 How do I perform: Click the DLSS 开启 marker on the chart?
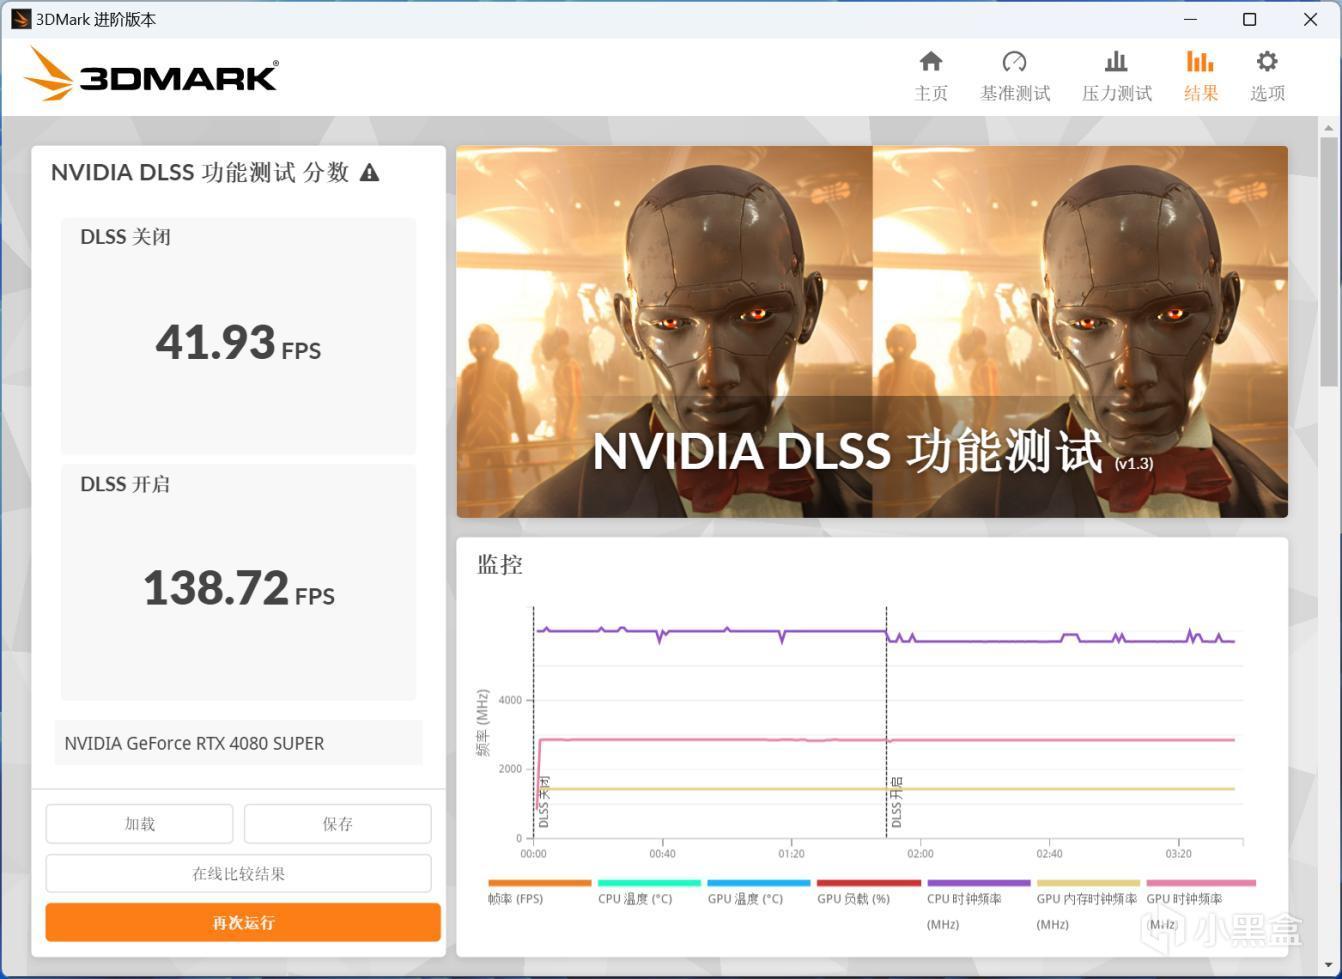896,802
